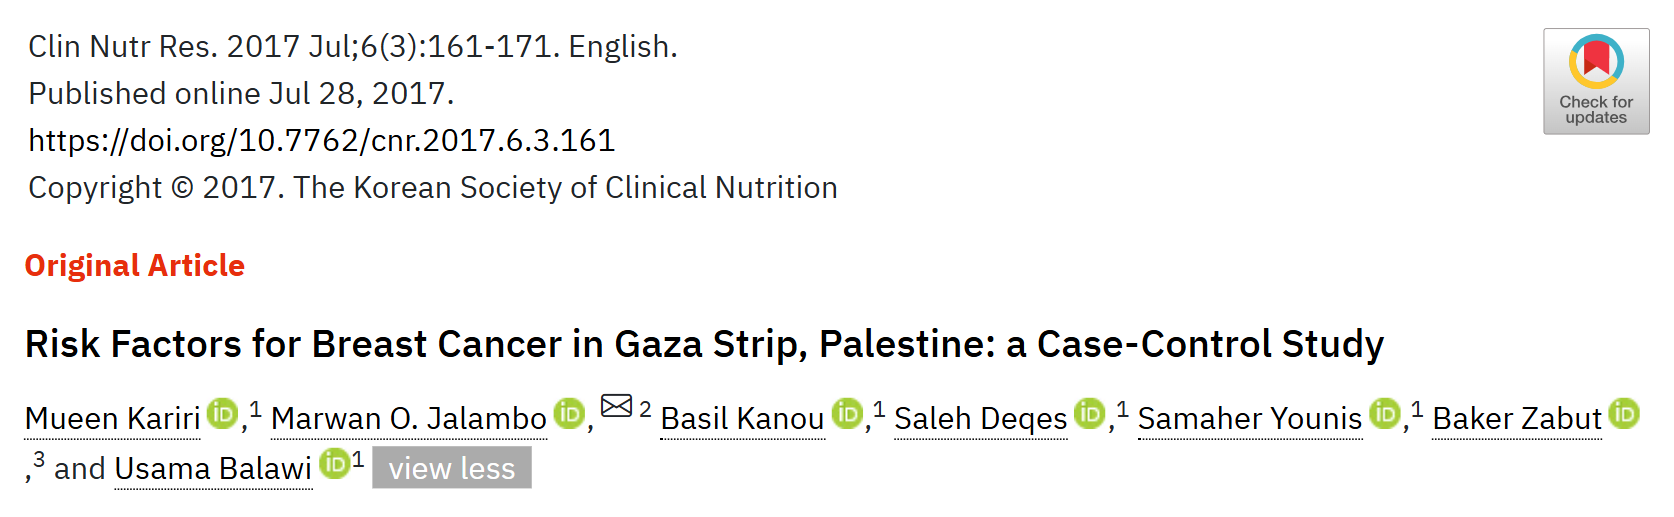Click ORCID icon beside Marwan O. Jalambo
Image resolution: width=1674 pixels, height=517 pixels.
coord(569,413)
